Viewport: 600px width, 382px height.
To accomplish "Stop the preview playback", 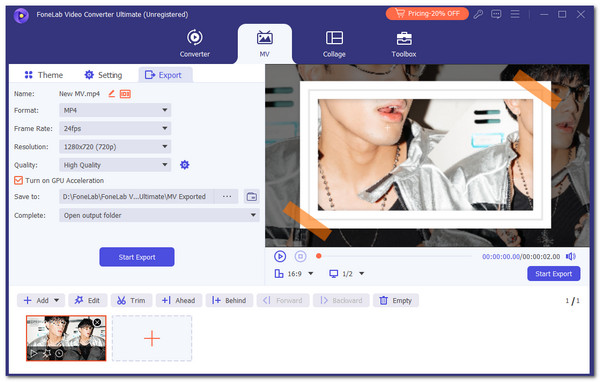I will tap(300, 256).
